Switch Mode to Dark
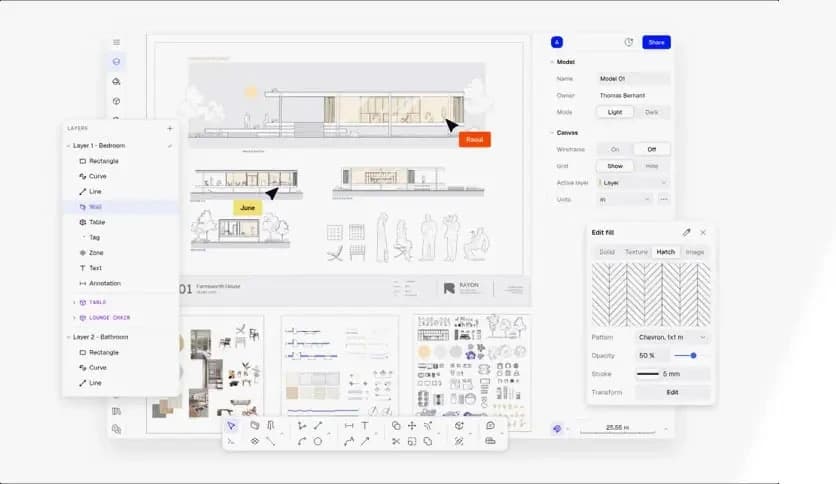This screenshot has height=484, width=836. (651, 112)
